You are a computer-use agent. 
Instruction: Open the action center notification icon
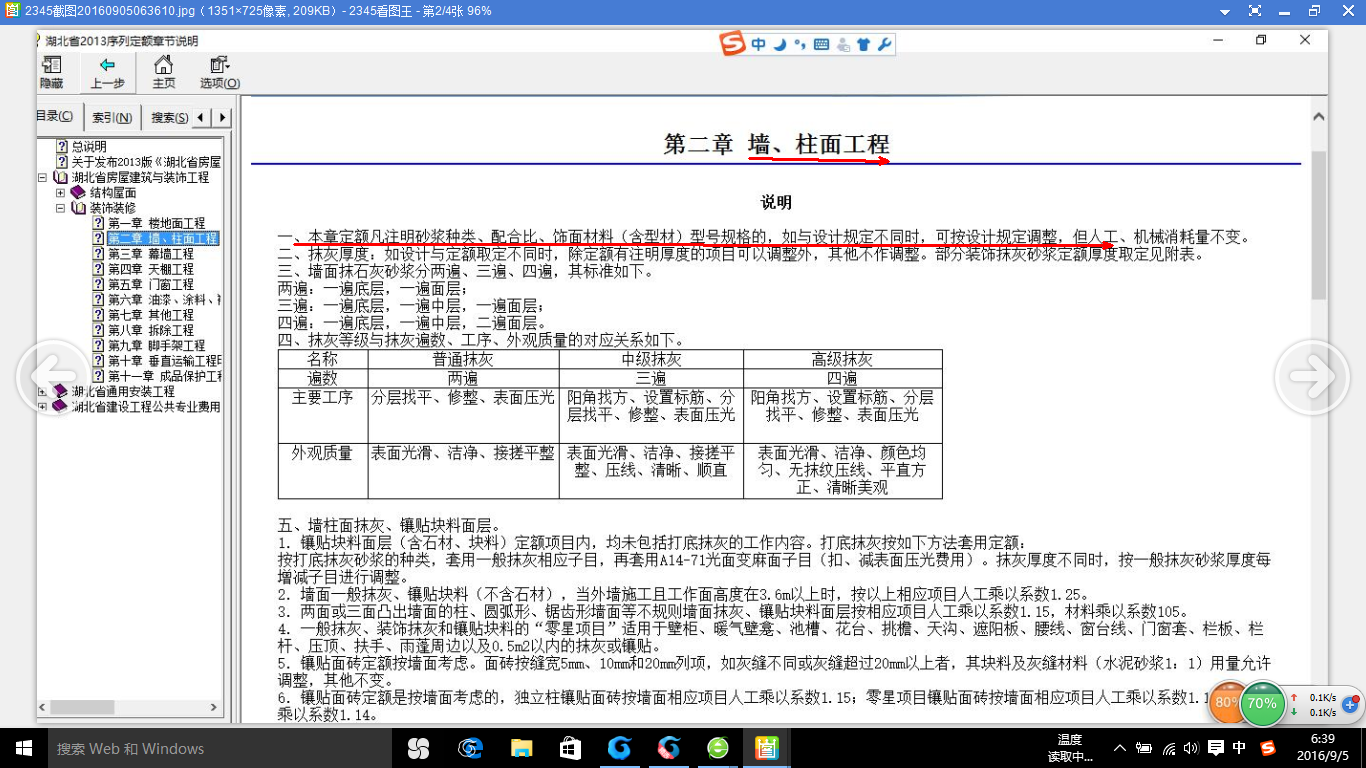point(1216,748)
